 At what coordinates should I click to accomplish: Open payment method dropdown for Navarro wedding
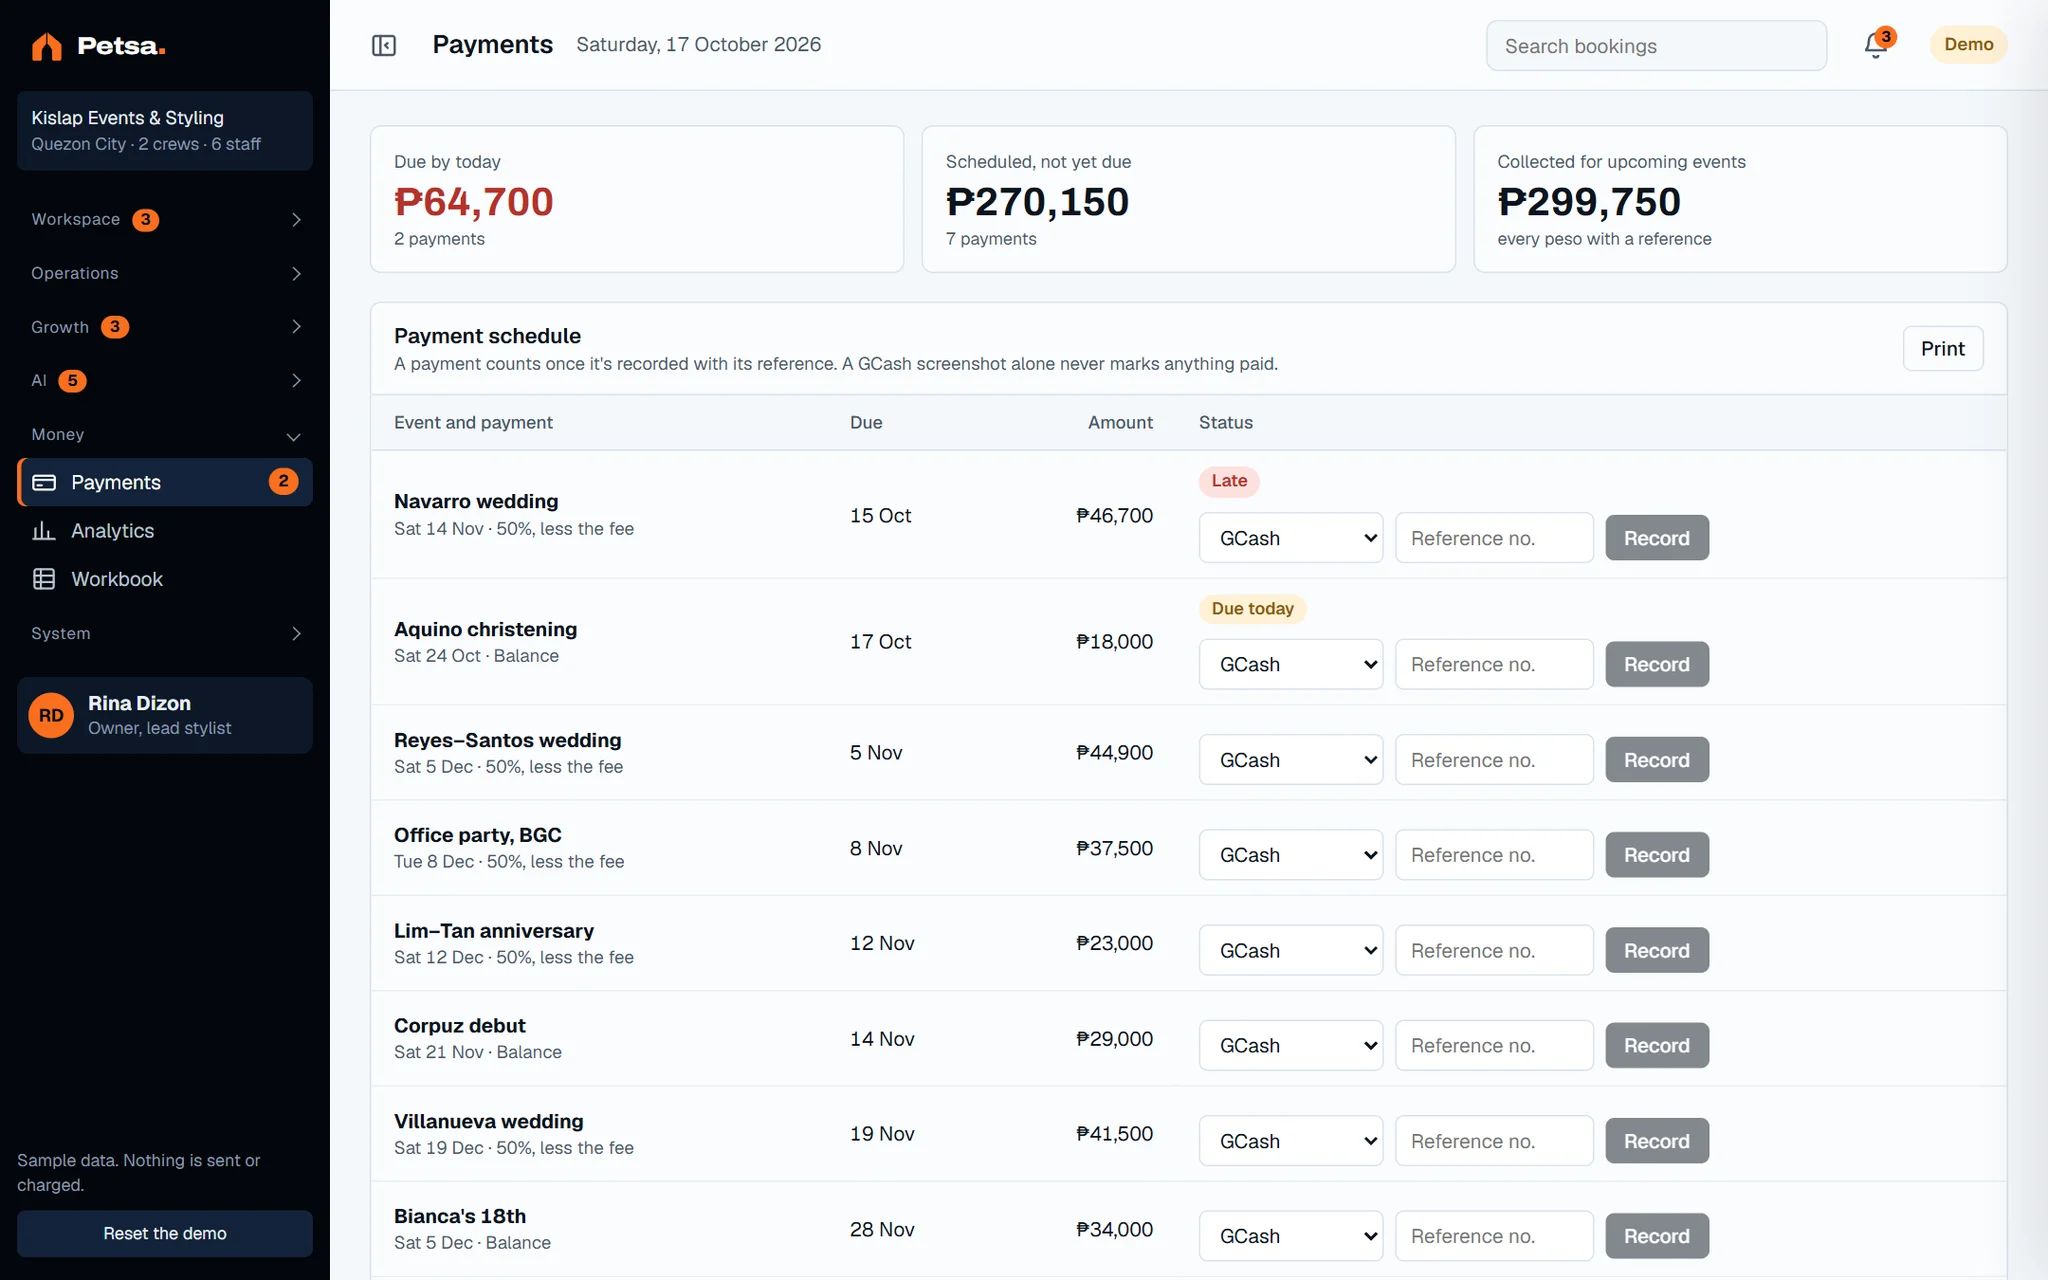[x=1291, y=538]
